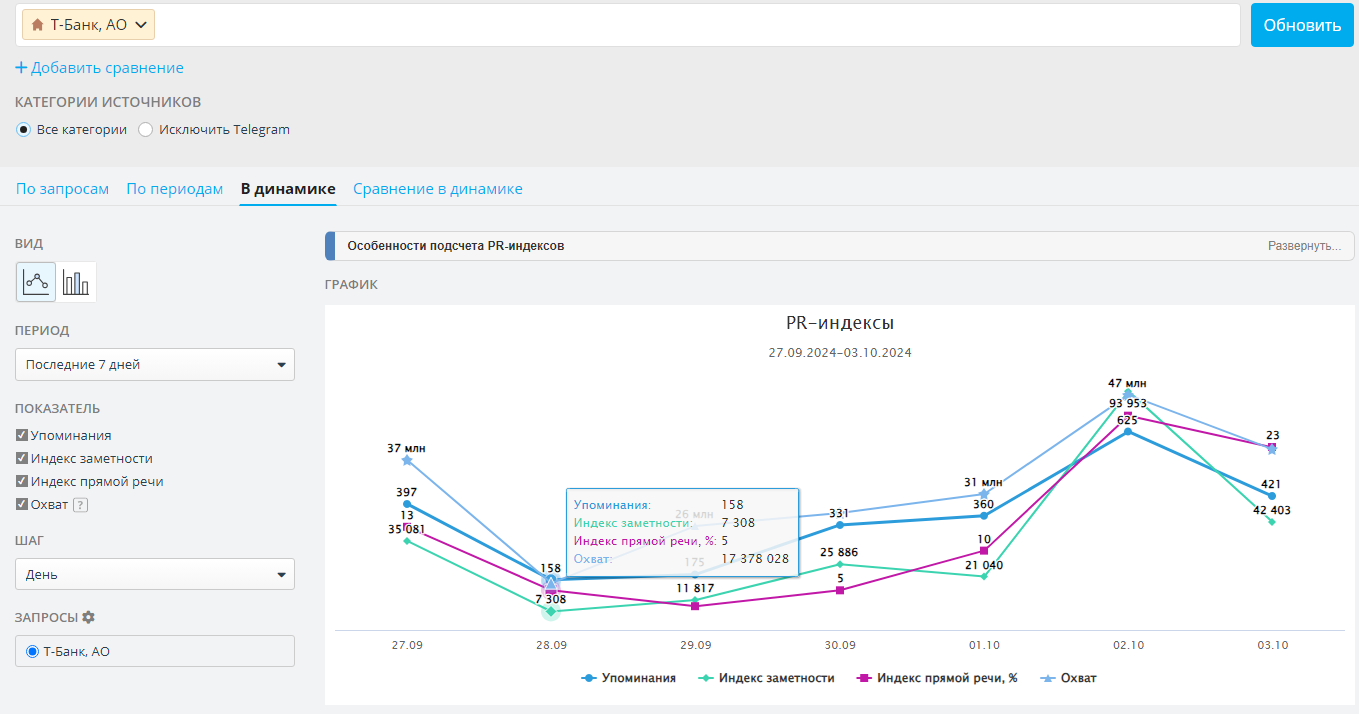Click the Особенности подсчета PR-индексов header

[456, 245]
